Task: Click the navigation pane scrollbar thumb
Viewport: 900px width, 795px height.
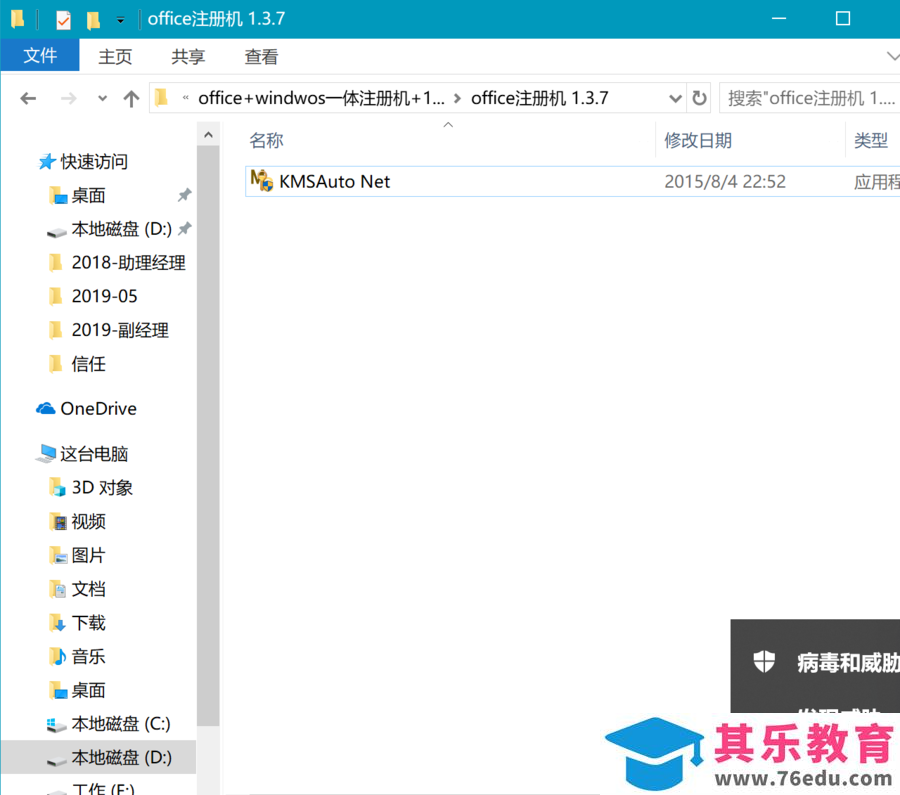Action: click(x=208, y=436)
